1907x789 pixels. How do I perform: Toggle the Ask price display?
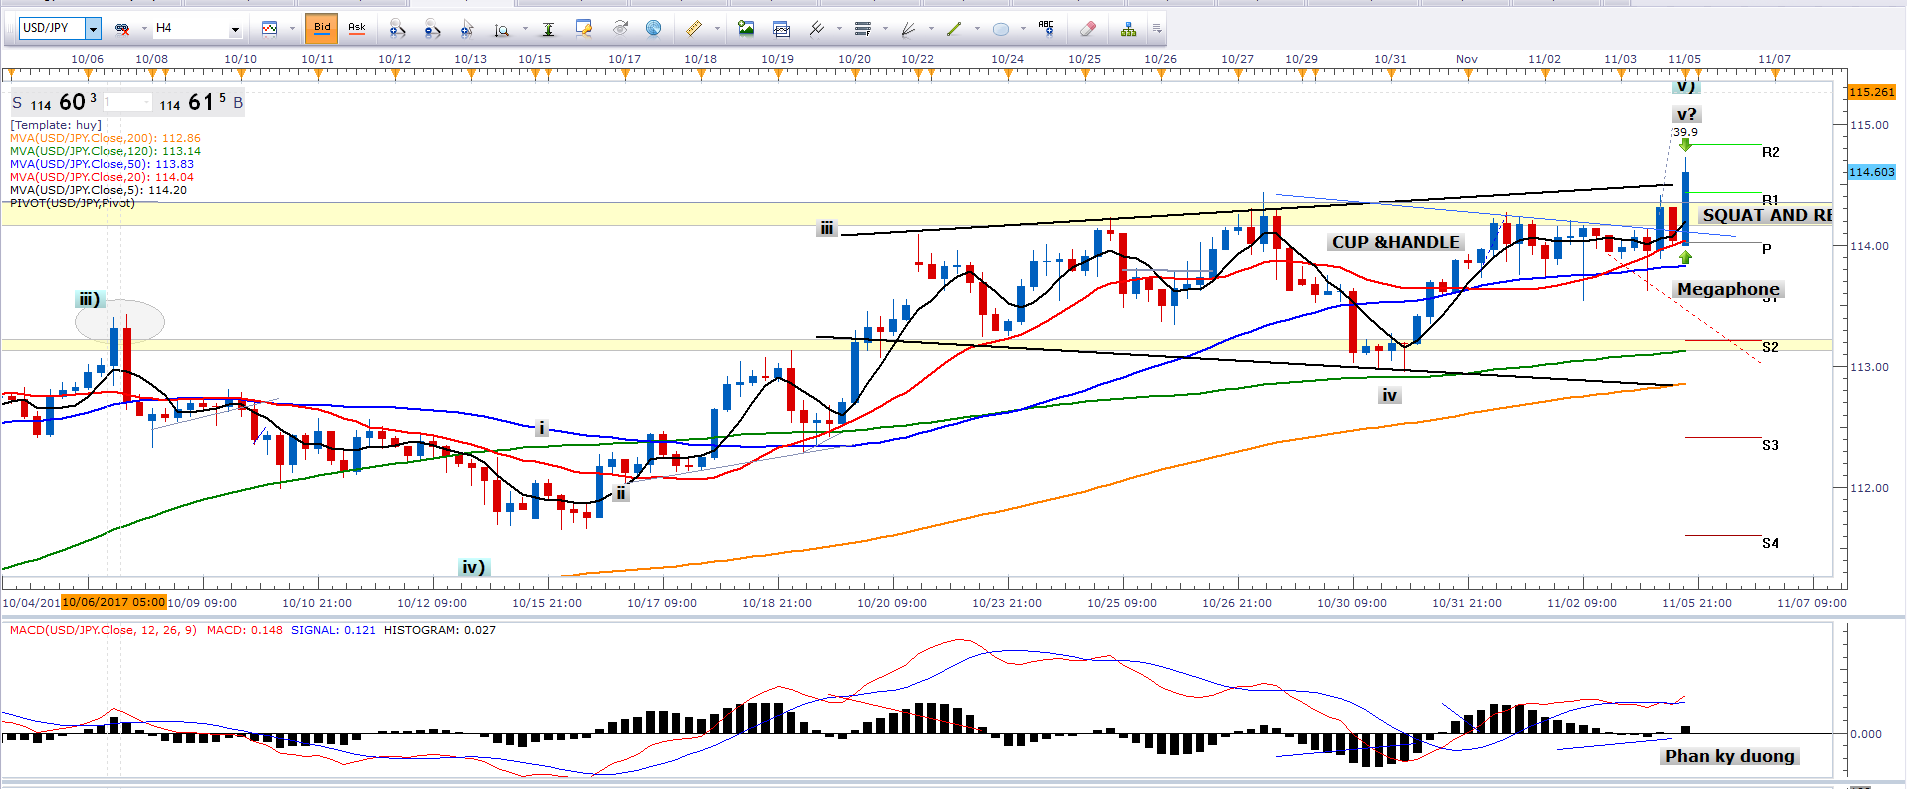(x=357, y=28)
